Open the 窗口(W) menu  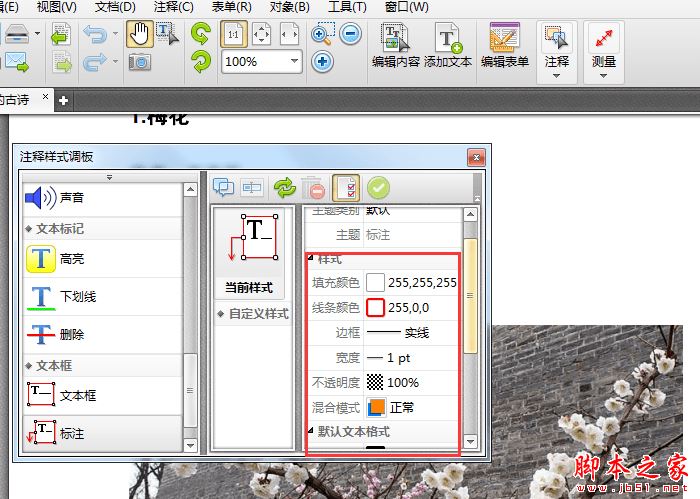pos(406,7)
